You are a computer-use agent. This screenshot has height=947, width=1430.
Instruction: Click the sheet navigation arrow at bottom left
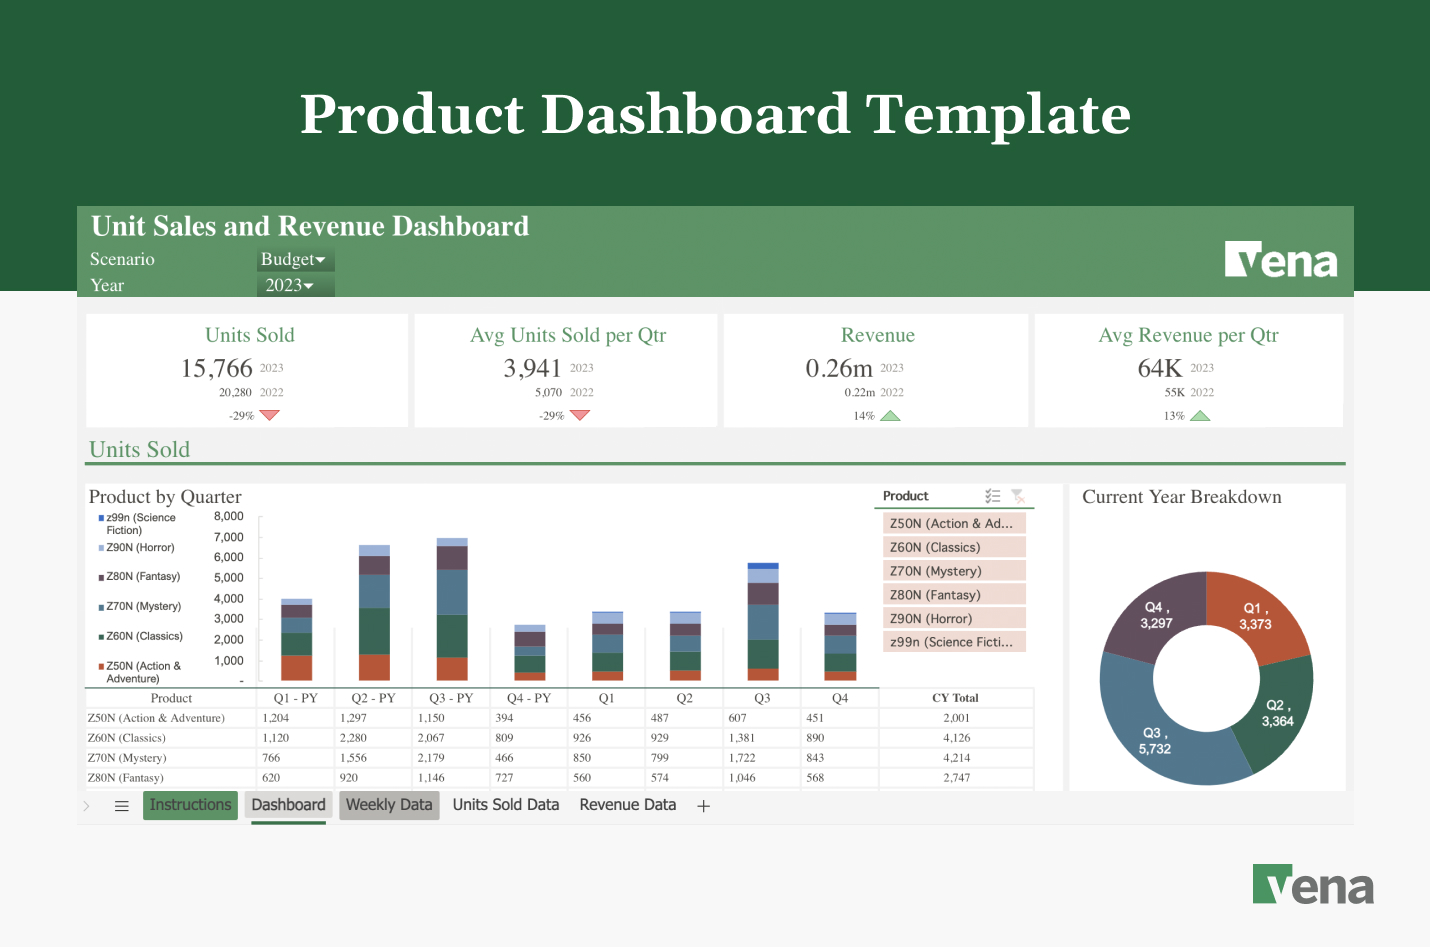pyautogui.click(x=86, y=805)
